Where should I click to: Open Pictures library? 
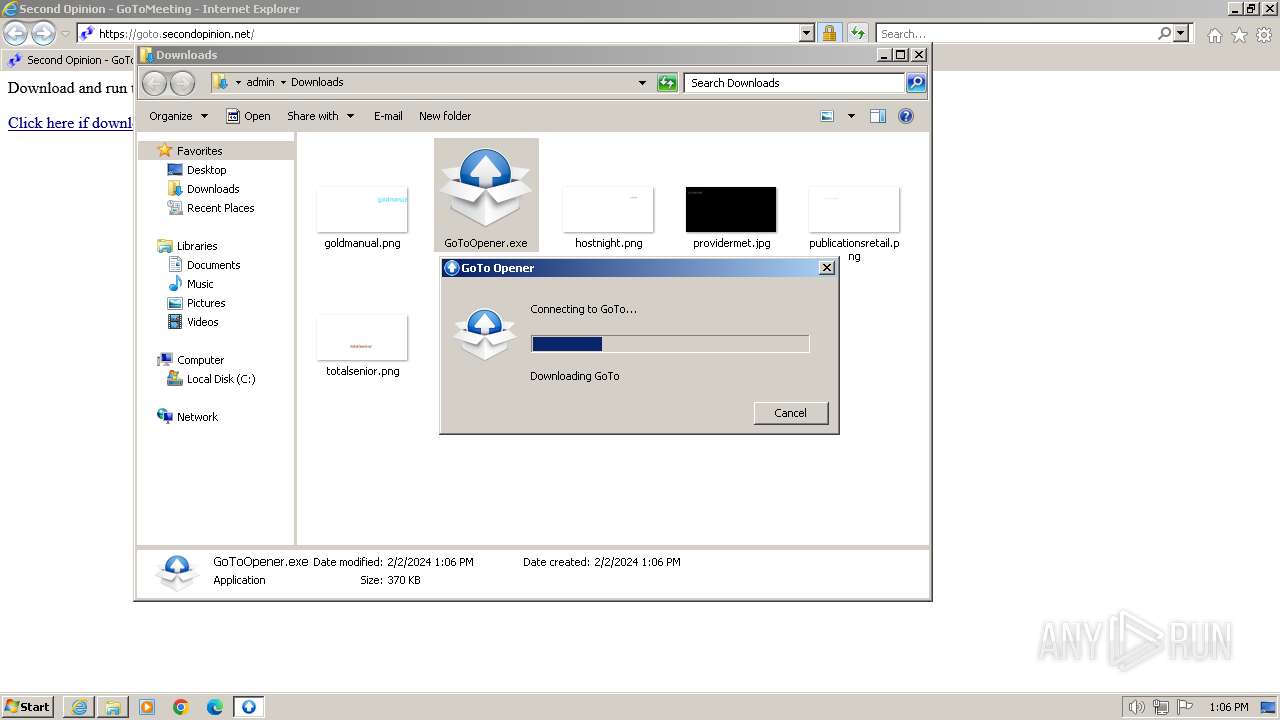coord(206,303)
